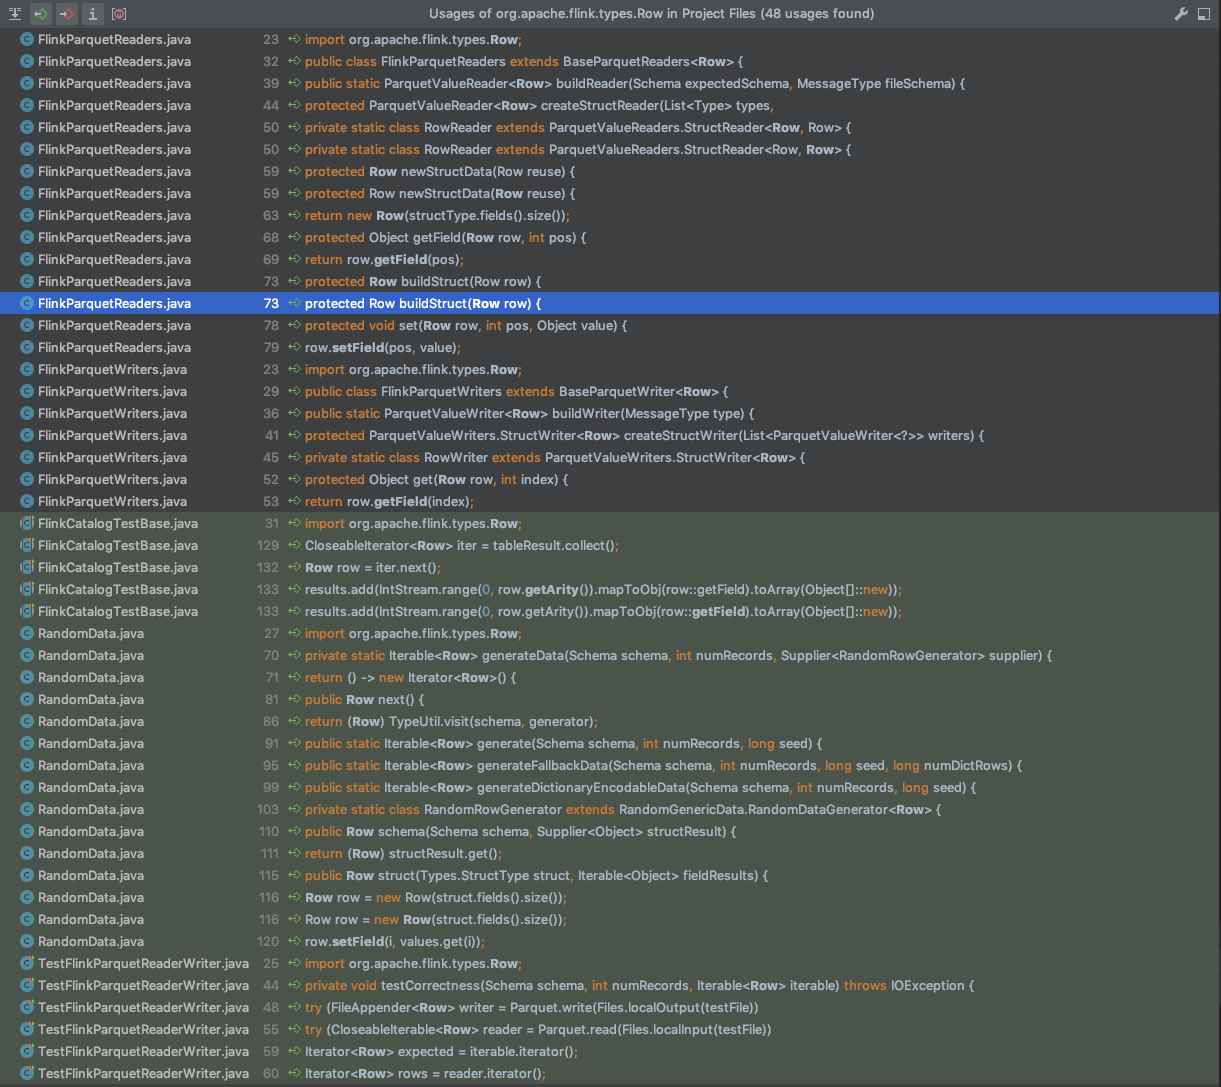Click the scroll-to-source download-style icon in toolbar
1221x1087 pixels.
[15, 14]
